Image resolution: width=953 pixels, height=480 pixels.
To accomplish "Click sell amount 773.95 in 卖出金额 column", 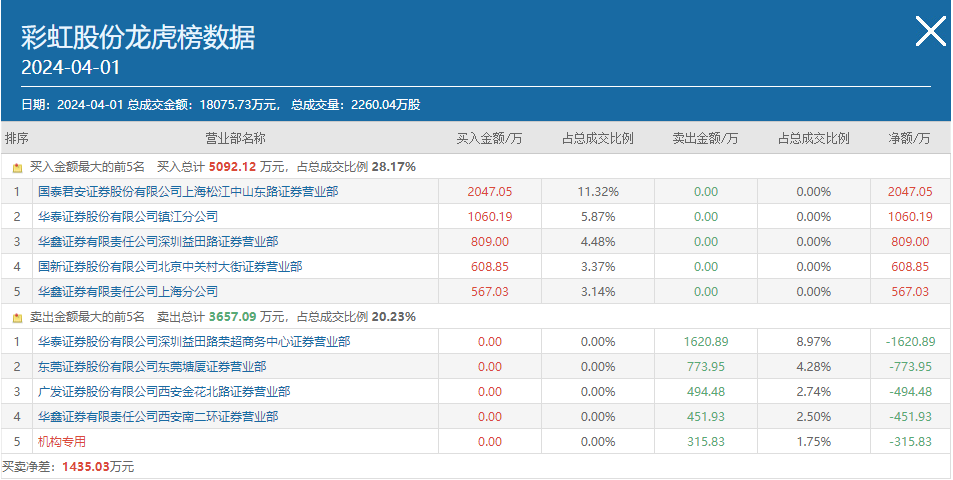I will point(706,366).
